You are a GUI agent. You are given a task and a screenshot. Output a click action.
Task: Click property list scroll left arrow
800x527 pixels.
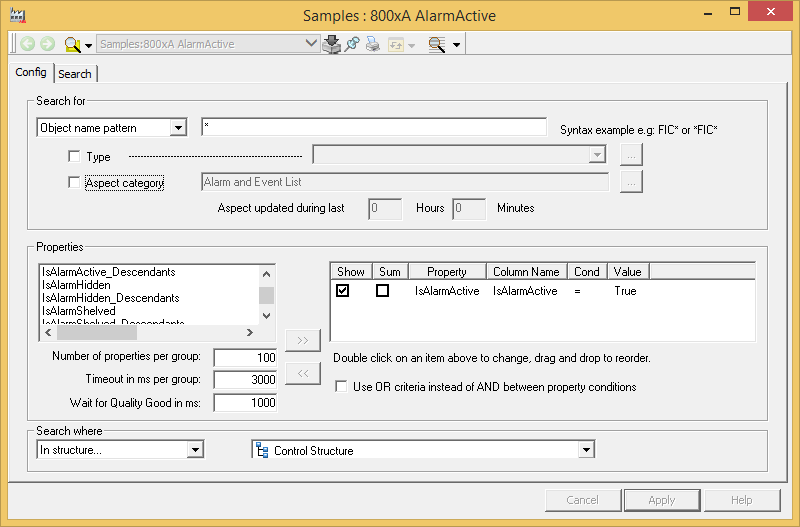(48, 333)
